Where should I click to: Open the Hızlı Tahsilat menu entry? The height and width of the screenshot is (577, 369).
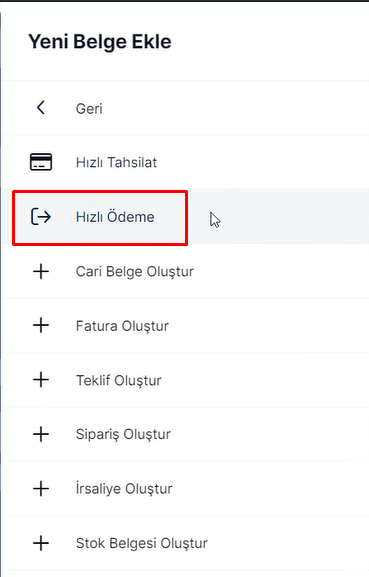click(116, 162)
